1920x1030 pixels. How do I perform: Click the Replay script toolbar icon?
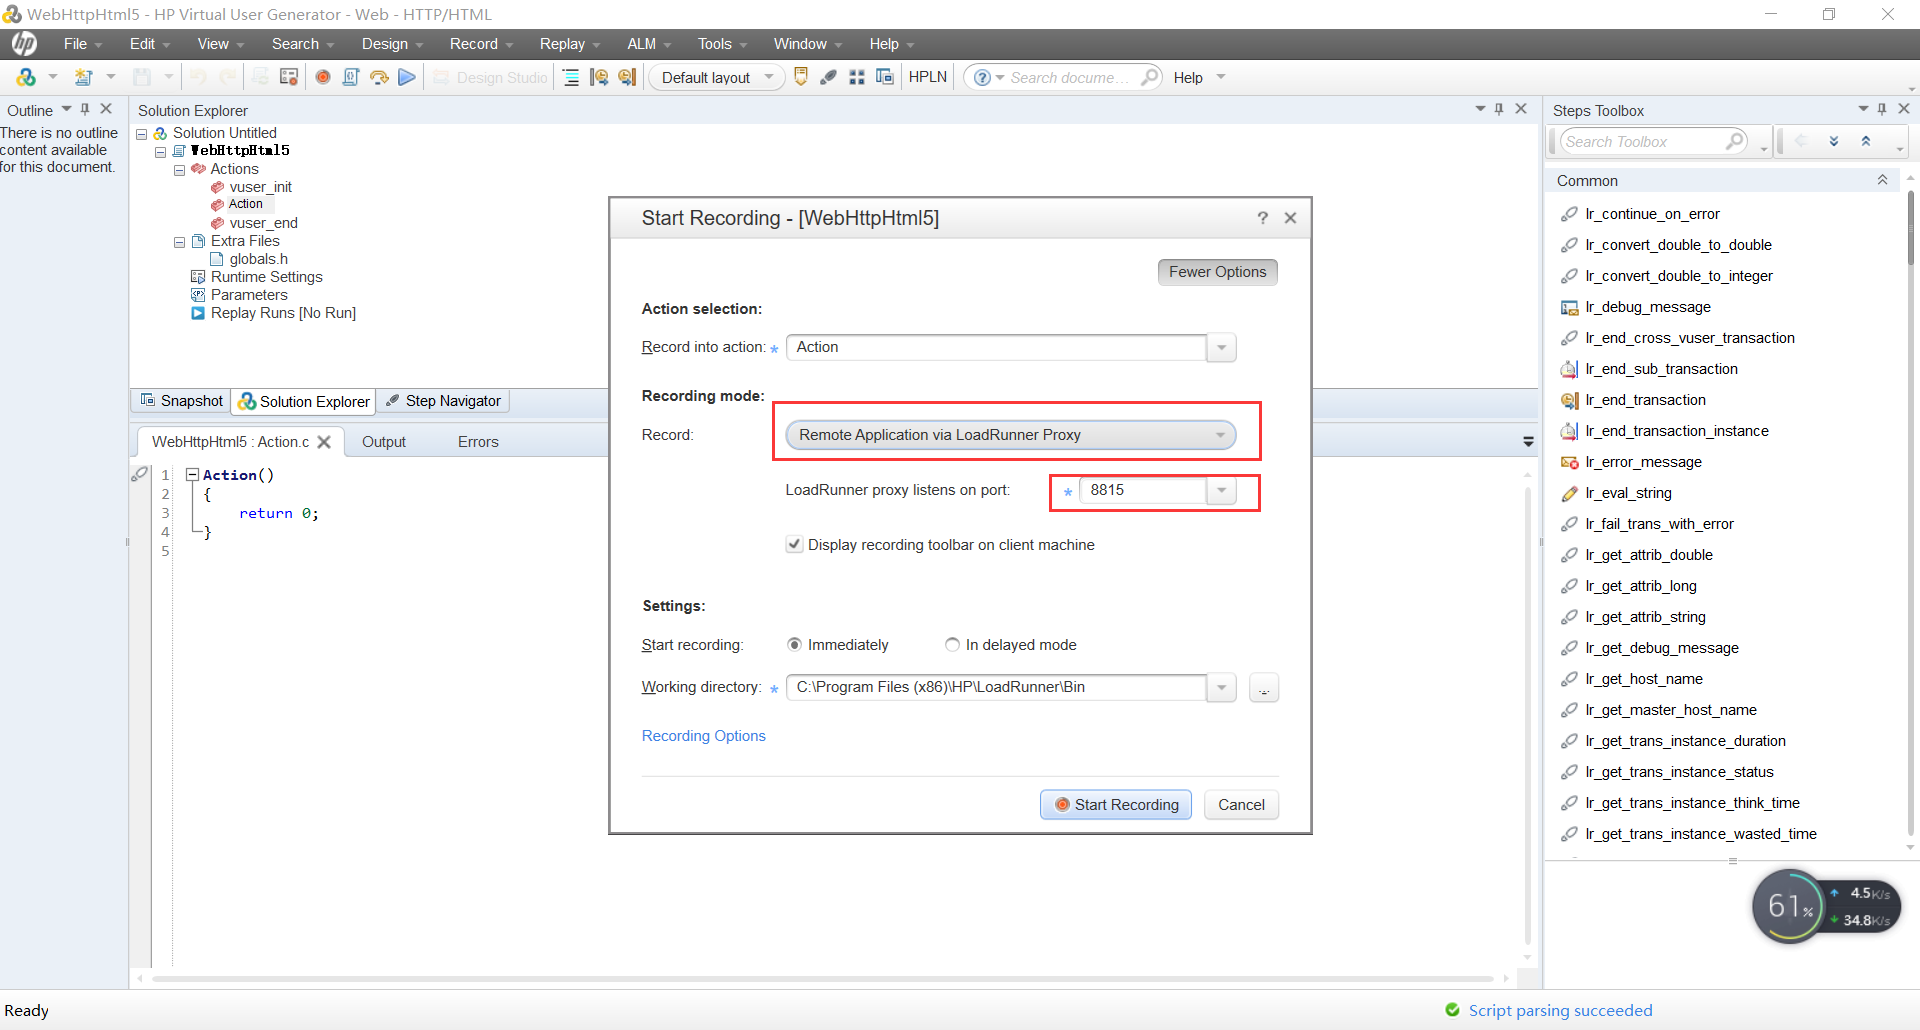(406, 77)
